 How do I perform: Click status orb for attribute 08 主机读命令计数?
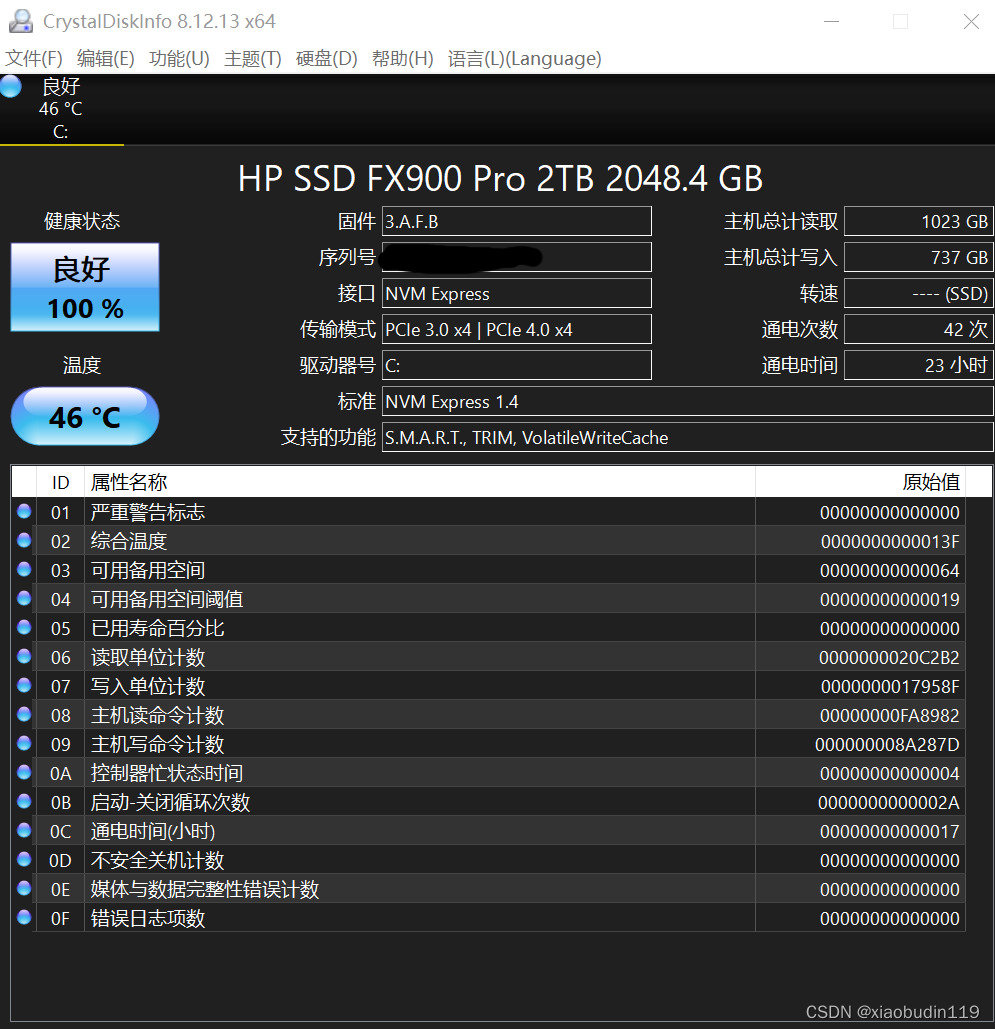(x=24, y=714)
